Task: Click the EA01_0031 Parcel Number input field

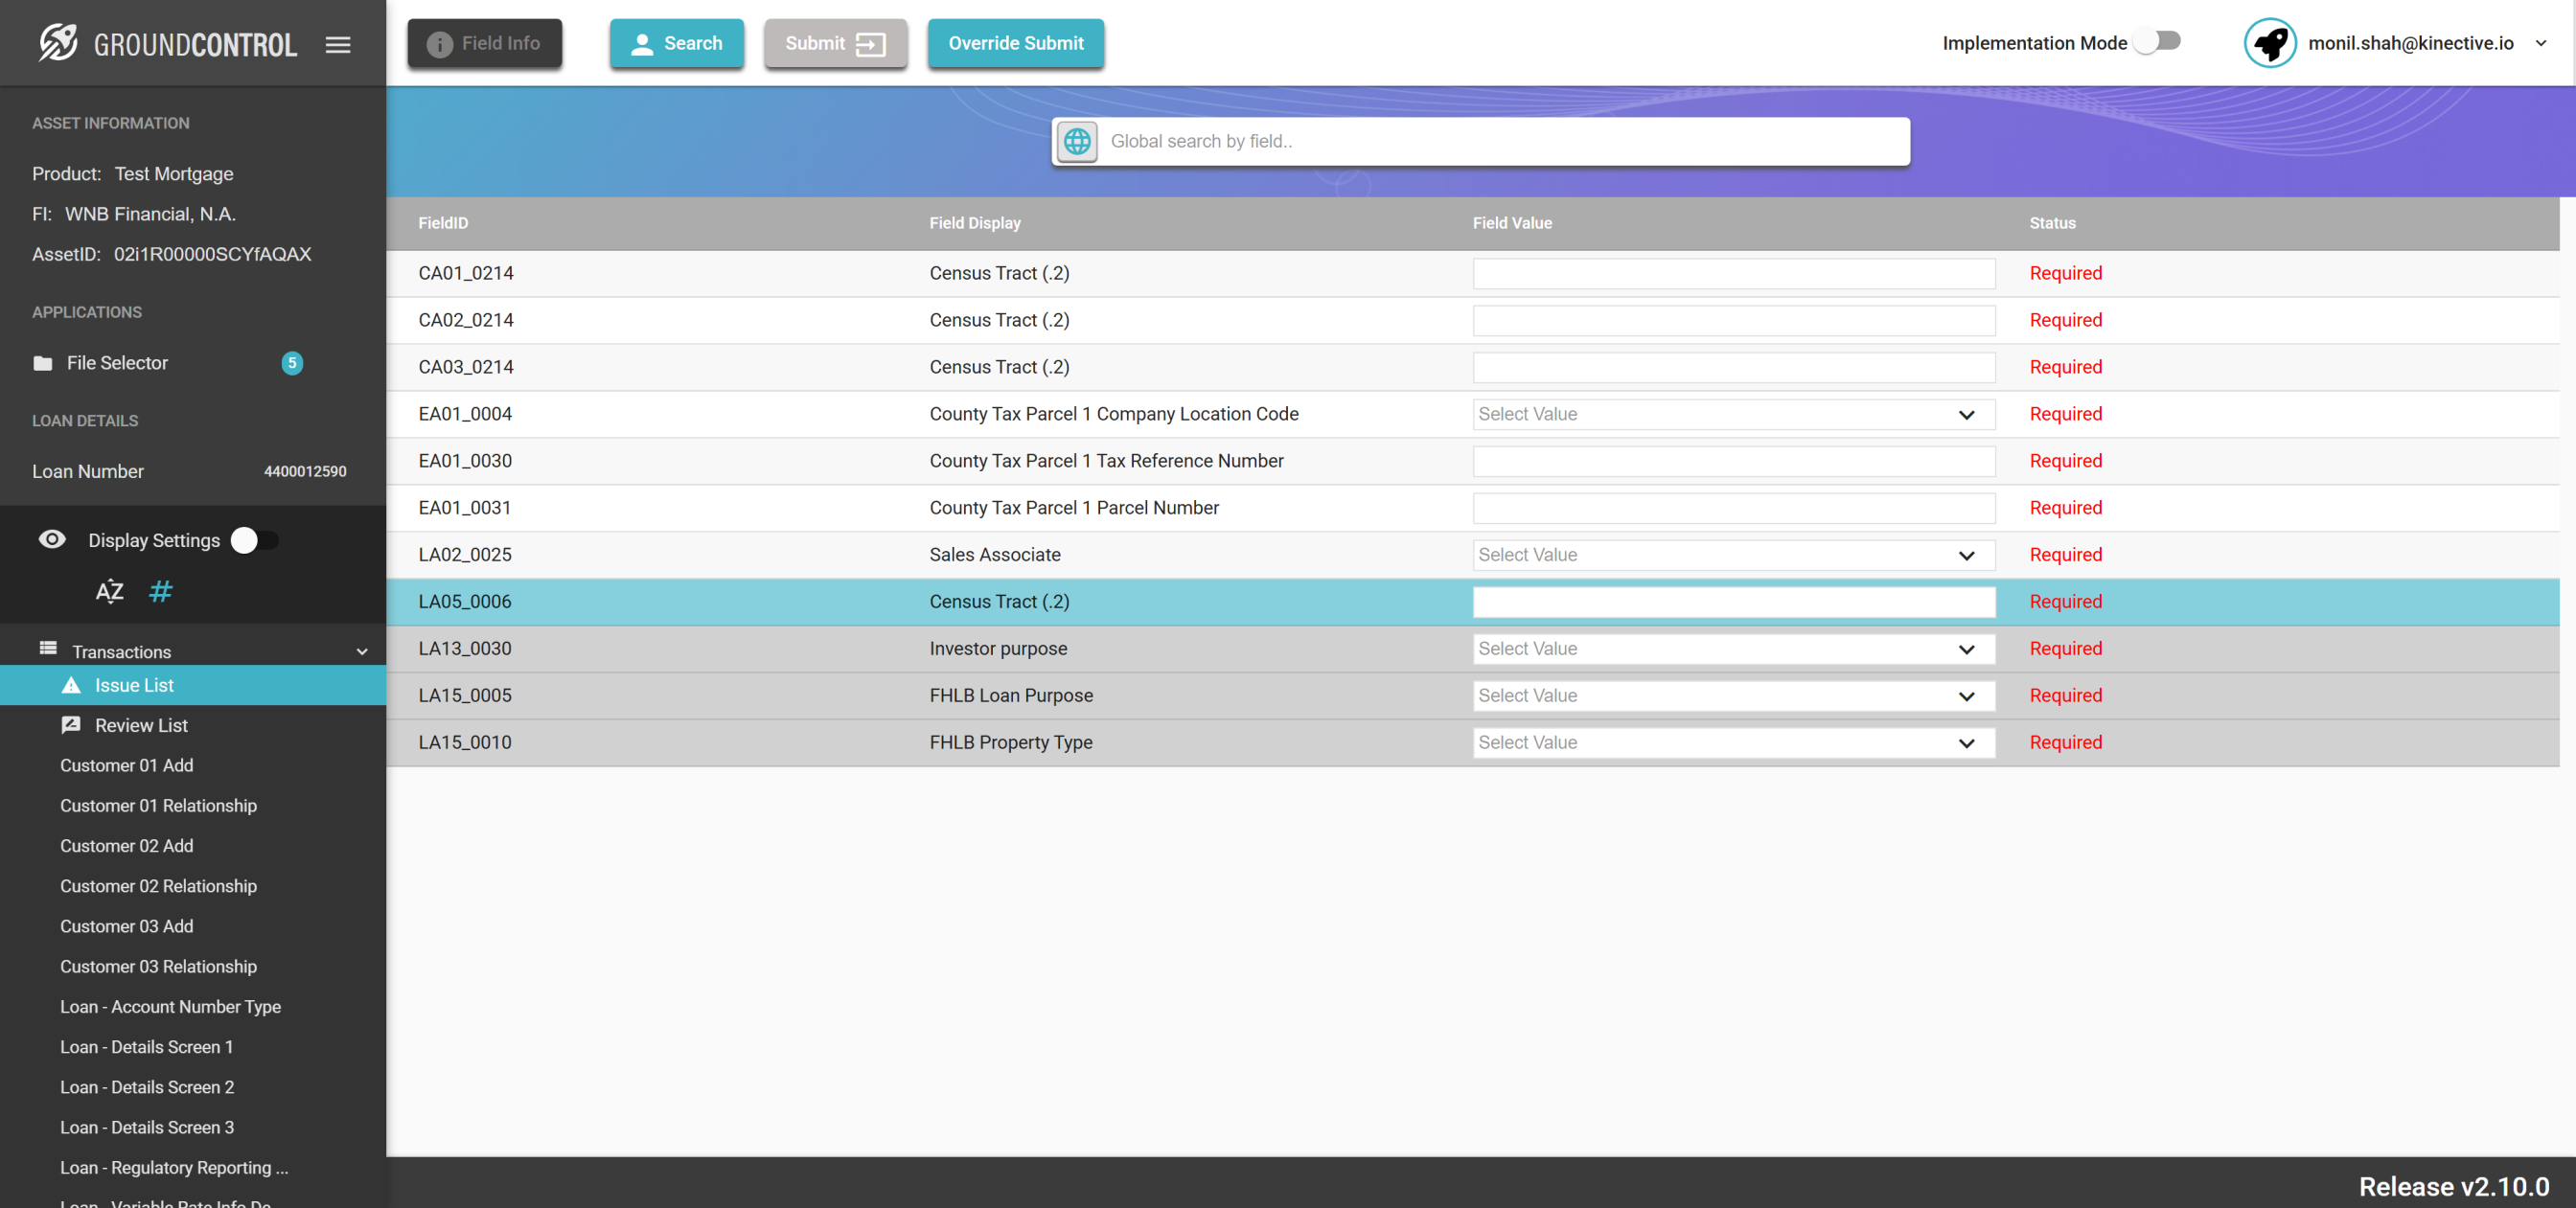Action: point(1733,508)
